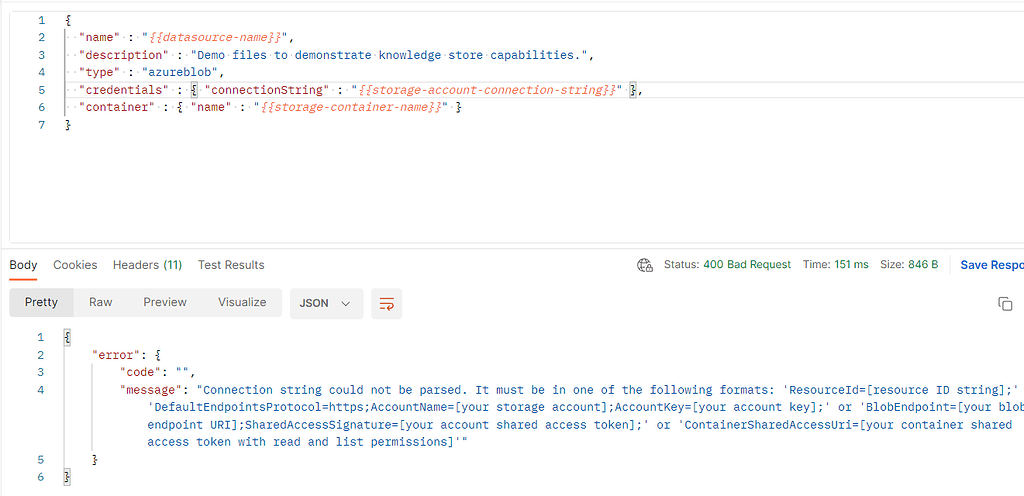Open the Headers (11) tab
This screenshot has height=496, width=1024.
point(147,265)
